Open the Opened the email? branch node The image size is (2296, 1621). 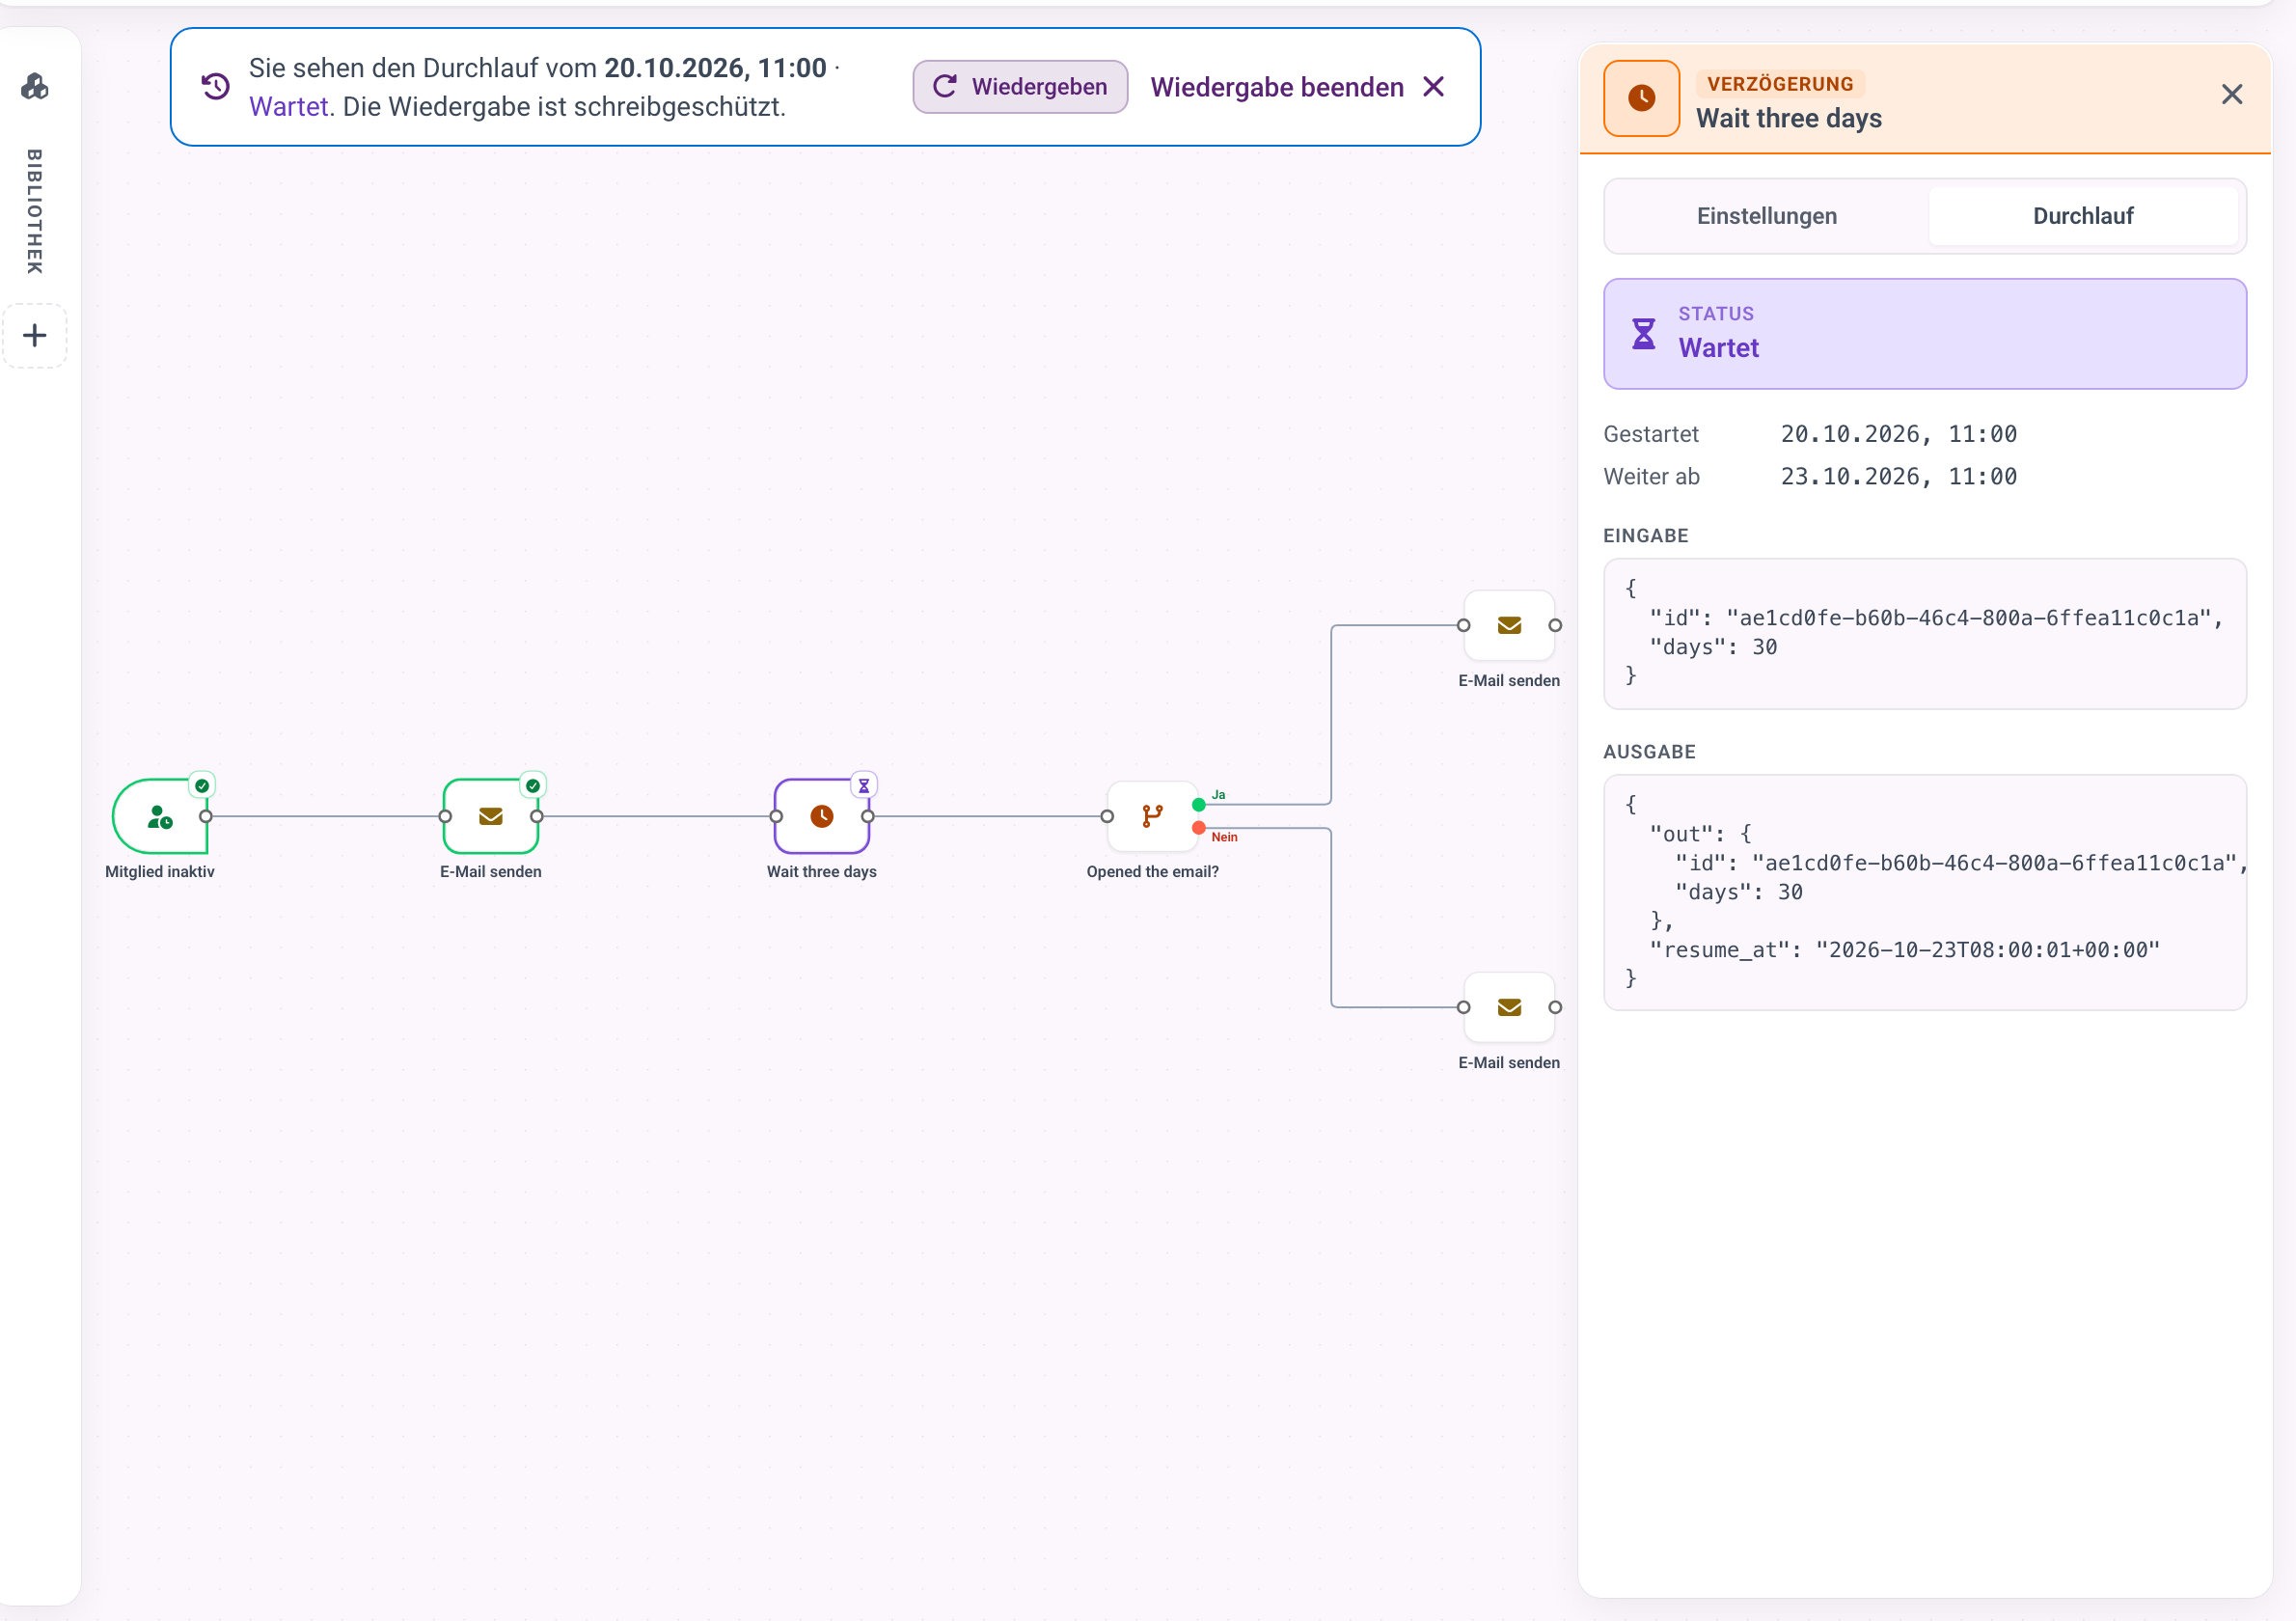click(x=1152, y=816)
